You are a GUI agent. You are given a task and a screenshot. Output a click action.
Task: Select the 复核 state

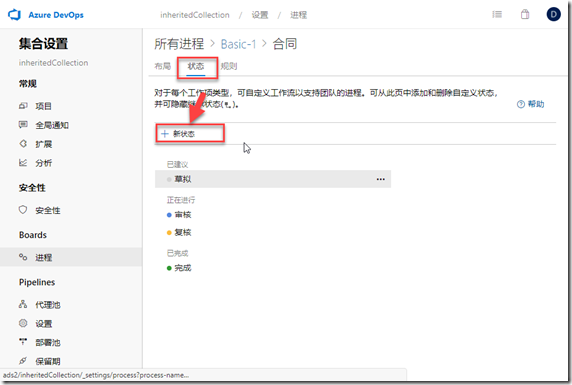click(183, 232)
